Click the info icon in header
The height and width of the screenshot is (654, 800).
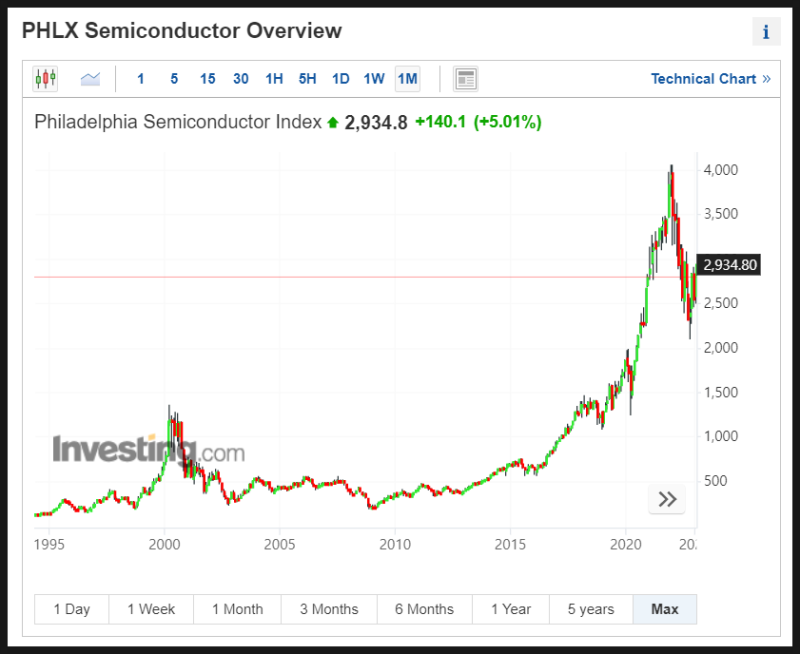click(766, 32)
